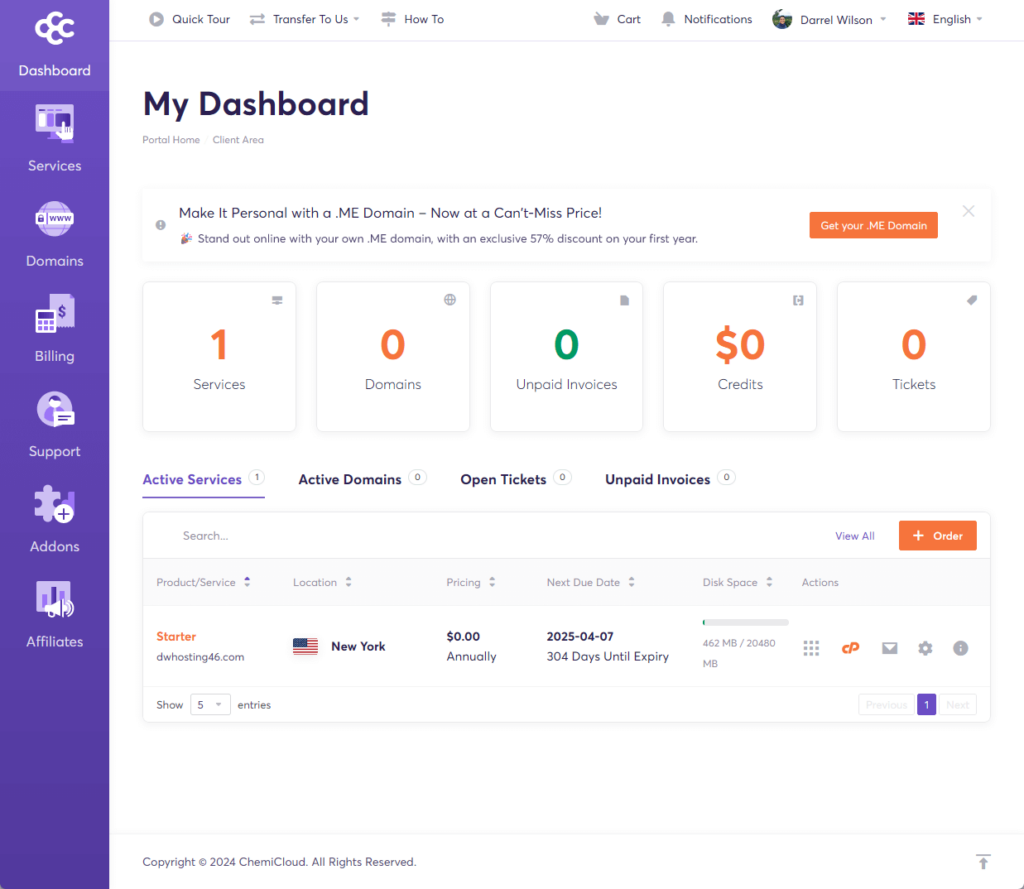Expand the English language dropdown
The height and width of the screenshot is (889, 1024).
944,18
